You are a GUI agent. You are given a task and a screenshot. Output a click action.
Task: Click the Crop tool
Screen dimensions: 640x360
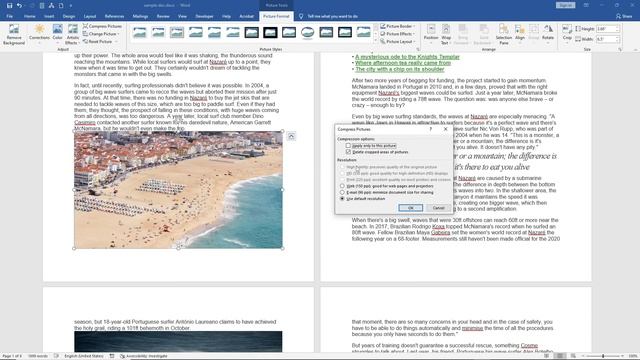click(x=567, y=34)
